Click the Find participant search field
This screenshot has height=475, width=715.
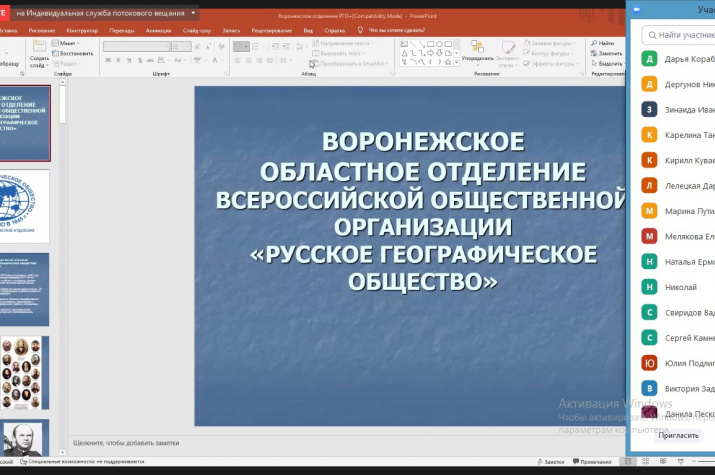tap(679, 35)
